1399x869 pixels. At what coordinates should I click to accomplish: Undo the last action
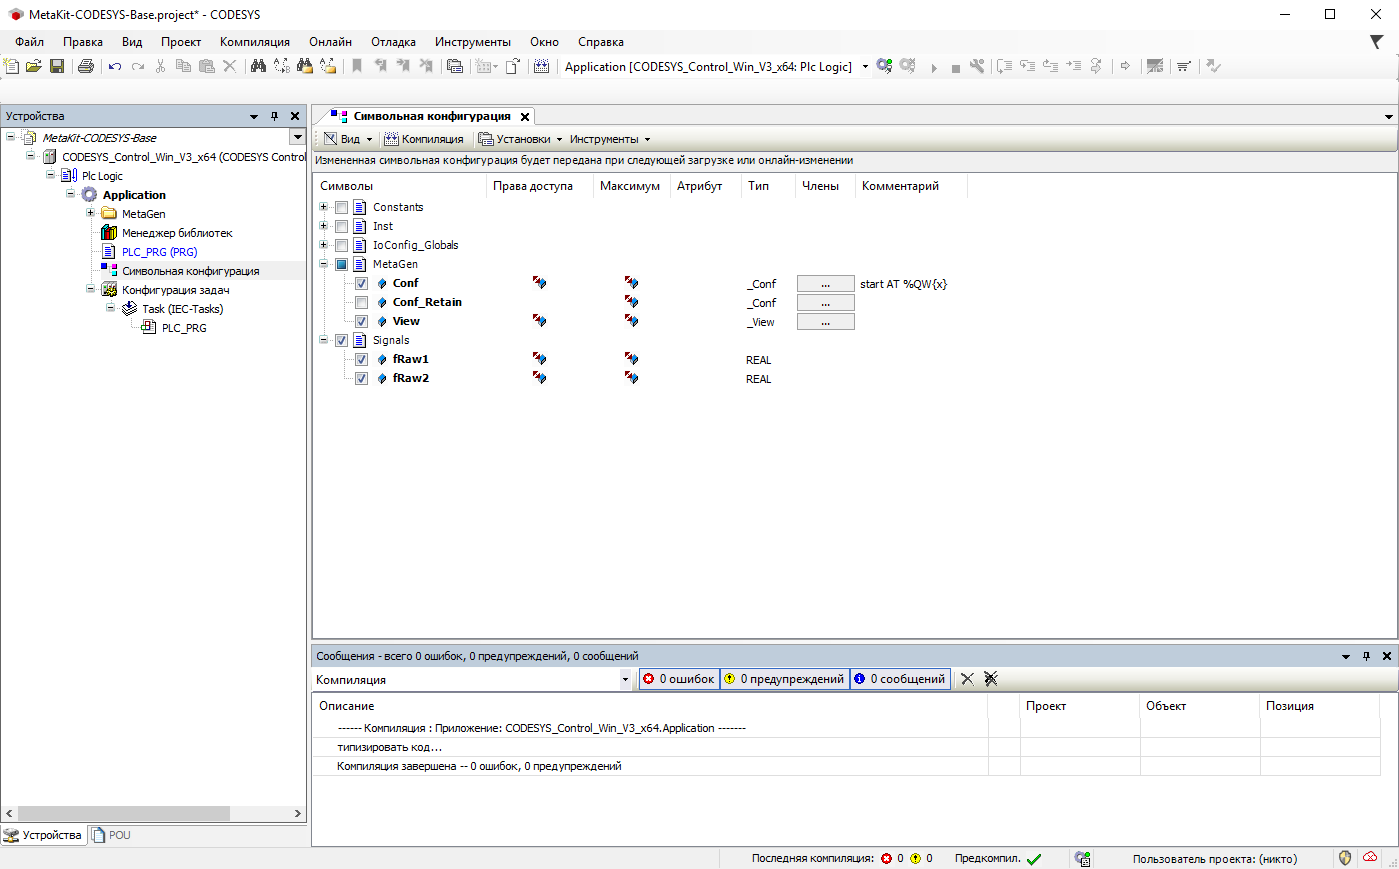coord(115,66)
